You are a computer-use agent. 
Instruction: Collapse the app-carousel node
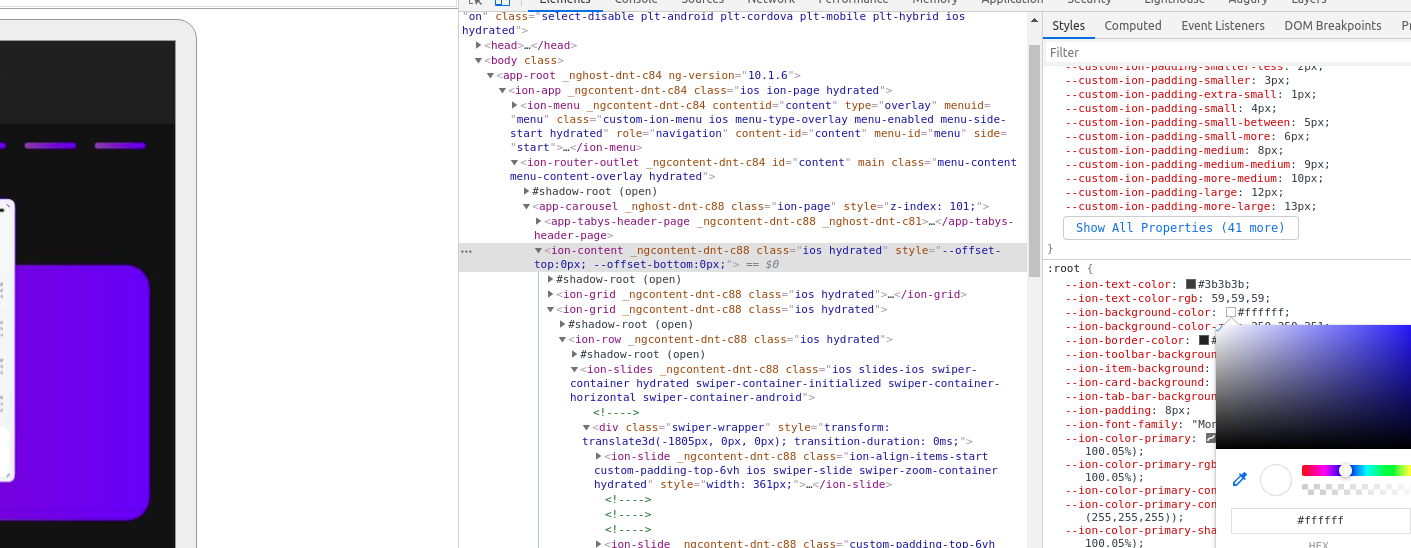[527, 206]
